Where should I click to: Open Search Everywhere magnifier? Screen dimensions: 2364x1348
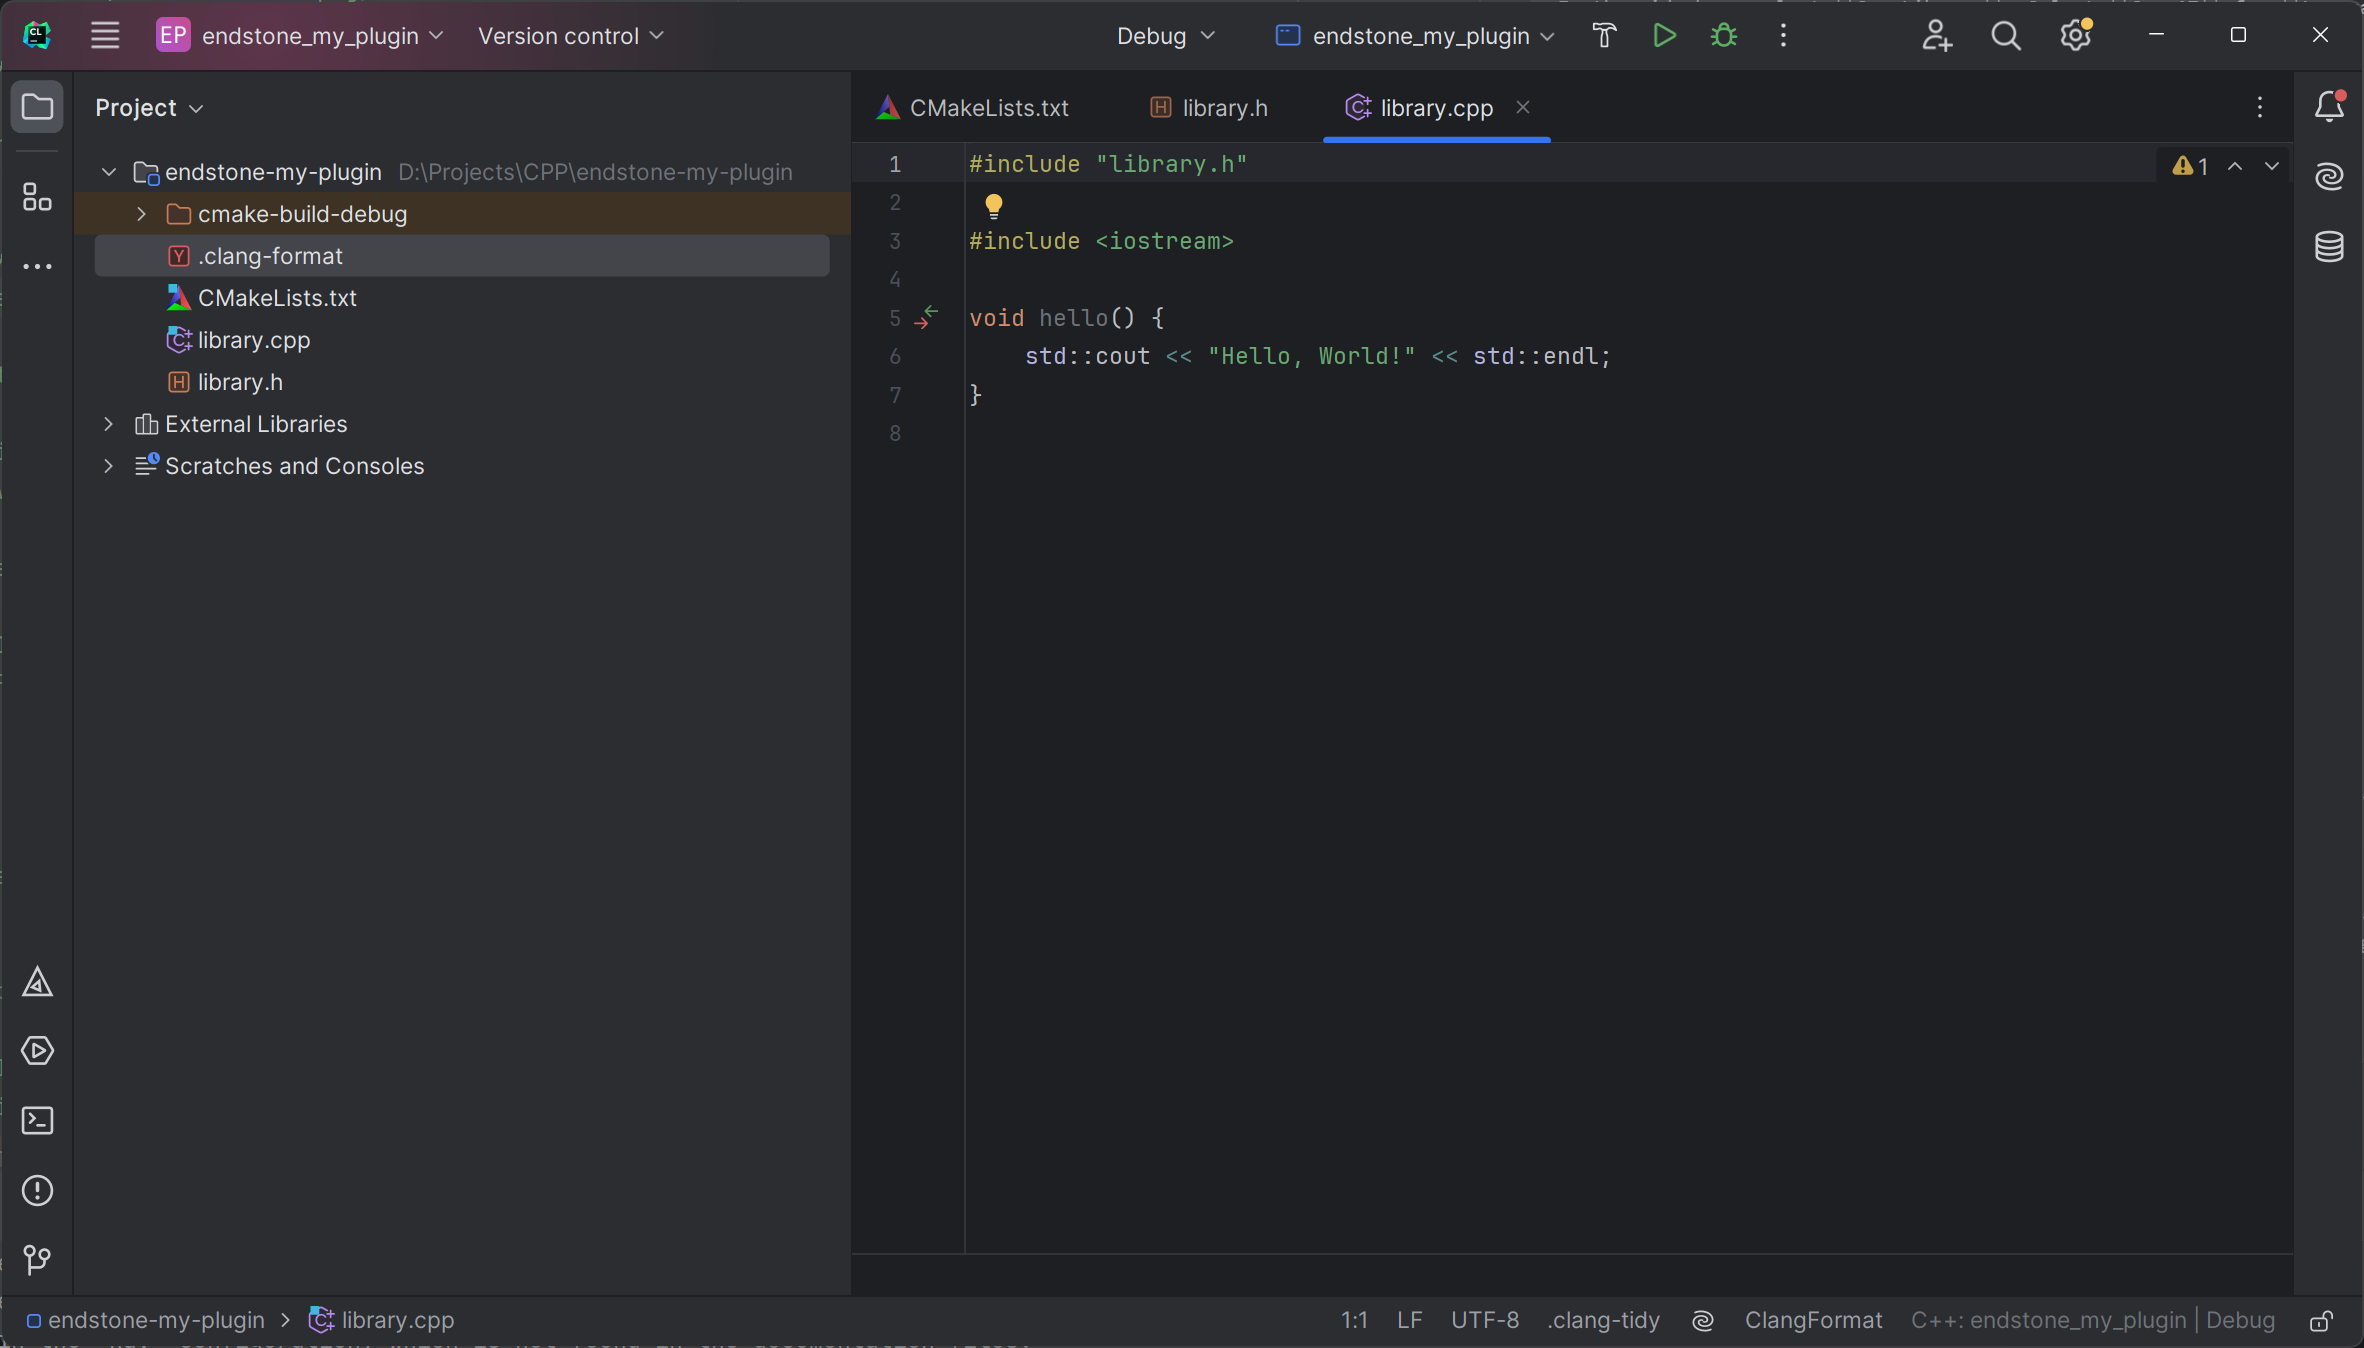2006,35
